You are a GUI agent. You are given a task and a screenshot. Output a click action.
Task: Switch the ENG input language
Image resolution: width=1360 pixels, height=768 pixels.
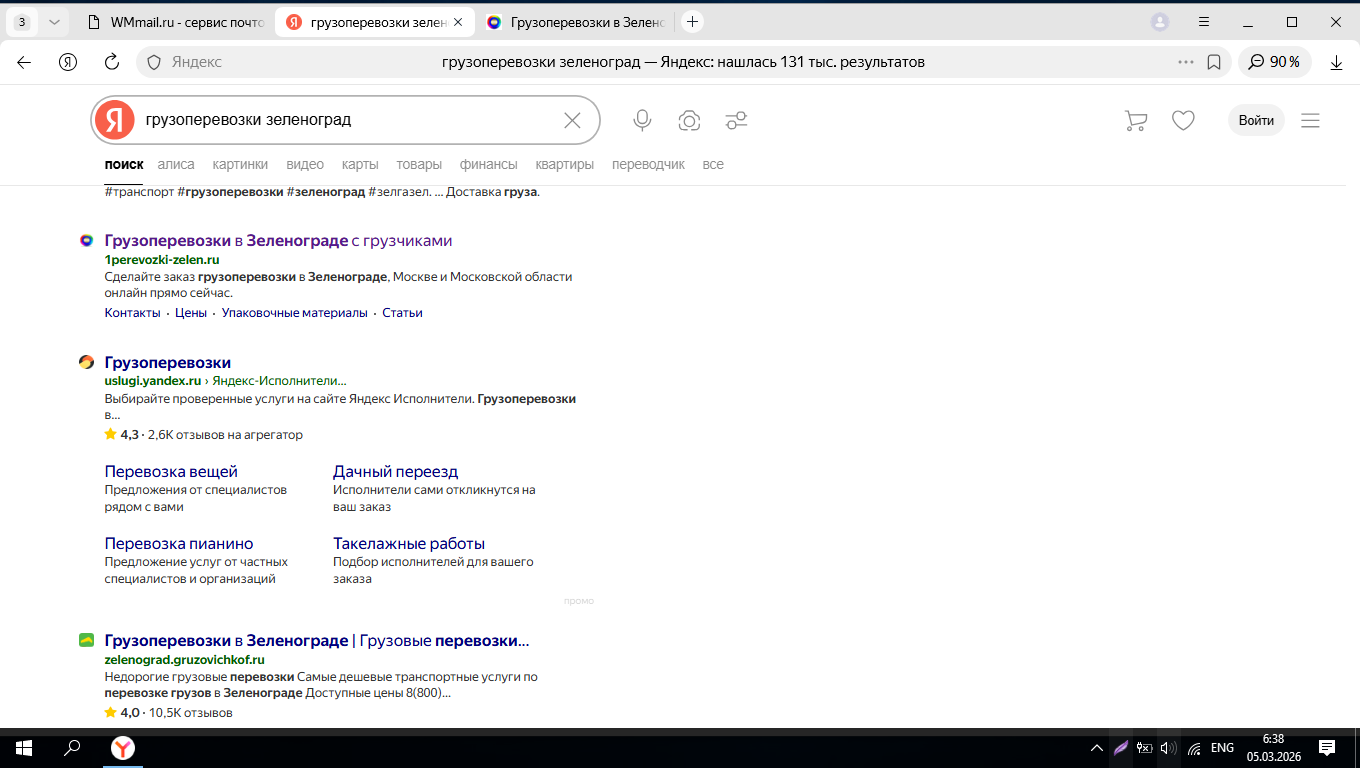coord(1222,748)
